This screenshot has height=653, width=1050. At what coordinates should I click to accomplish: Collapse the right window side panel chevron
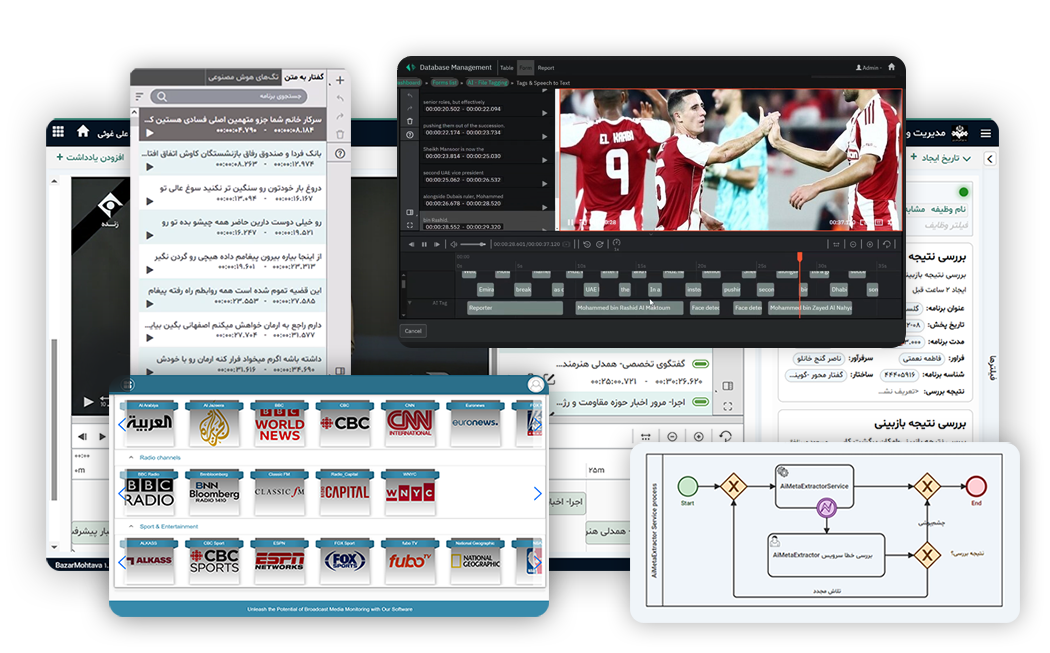(x=990, y=159)
